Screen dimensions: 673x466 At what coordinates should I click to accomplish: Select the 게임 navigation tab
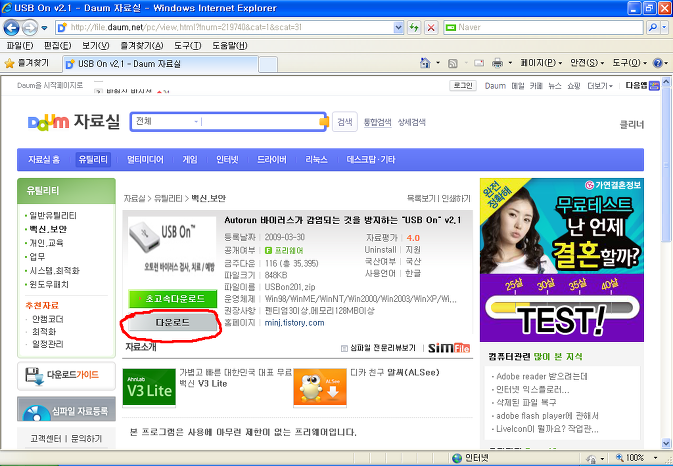tap(190, 160)
